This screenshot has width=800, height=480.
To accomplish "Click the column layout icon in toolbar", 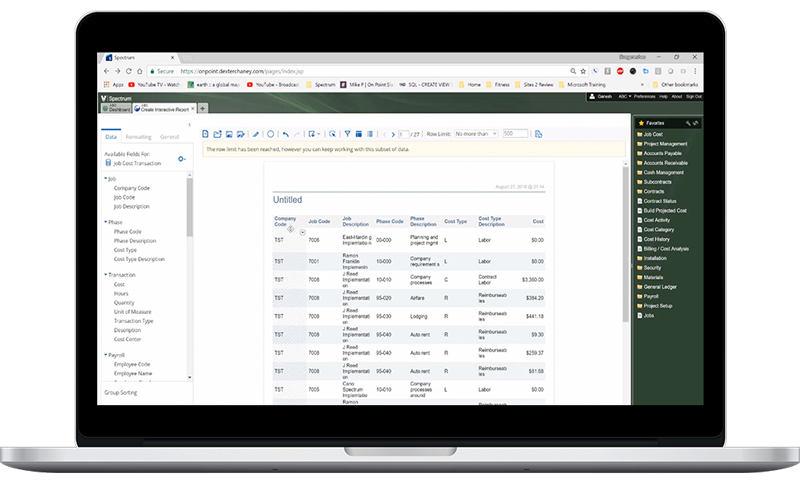I will pyautogui.click(x=370, y=134).
